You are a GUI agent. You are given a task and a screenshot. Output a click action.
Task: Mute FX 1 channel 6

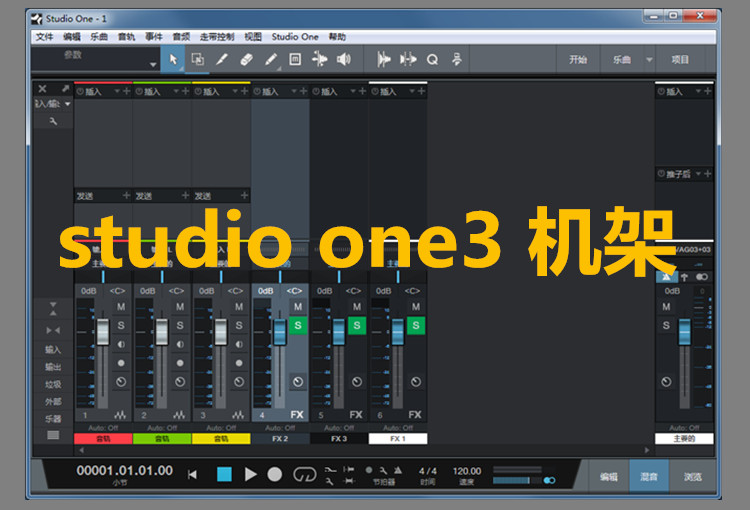[x=416, y=307]
